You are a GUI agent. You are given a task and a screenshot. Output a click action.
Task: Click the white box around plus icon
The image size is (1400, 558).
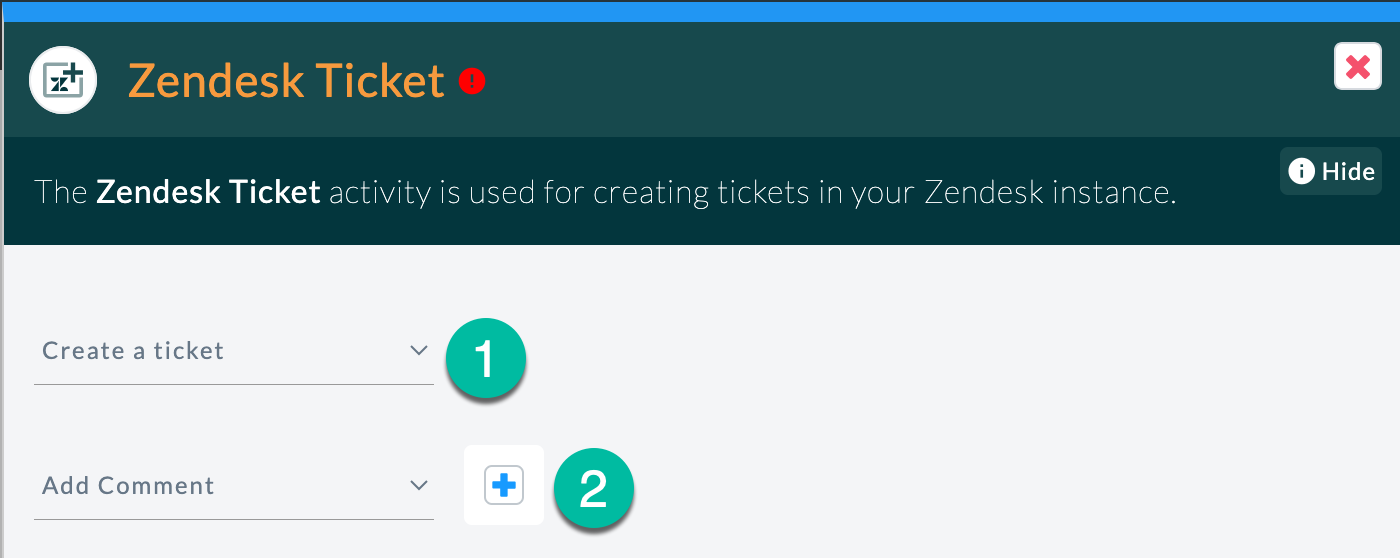[x=504, y=485]
